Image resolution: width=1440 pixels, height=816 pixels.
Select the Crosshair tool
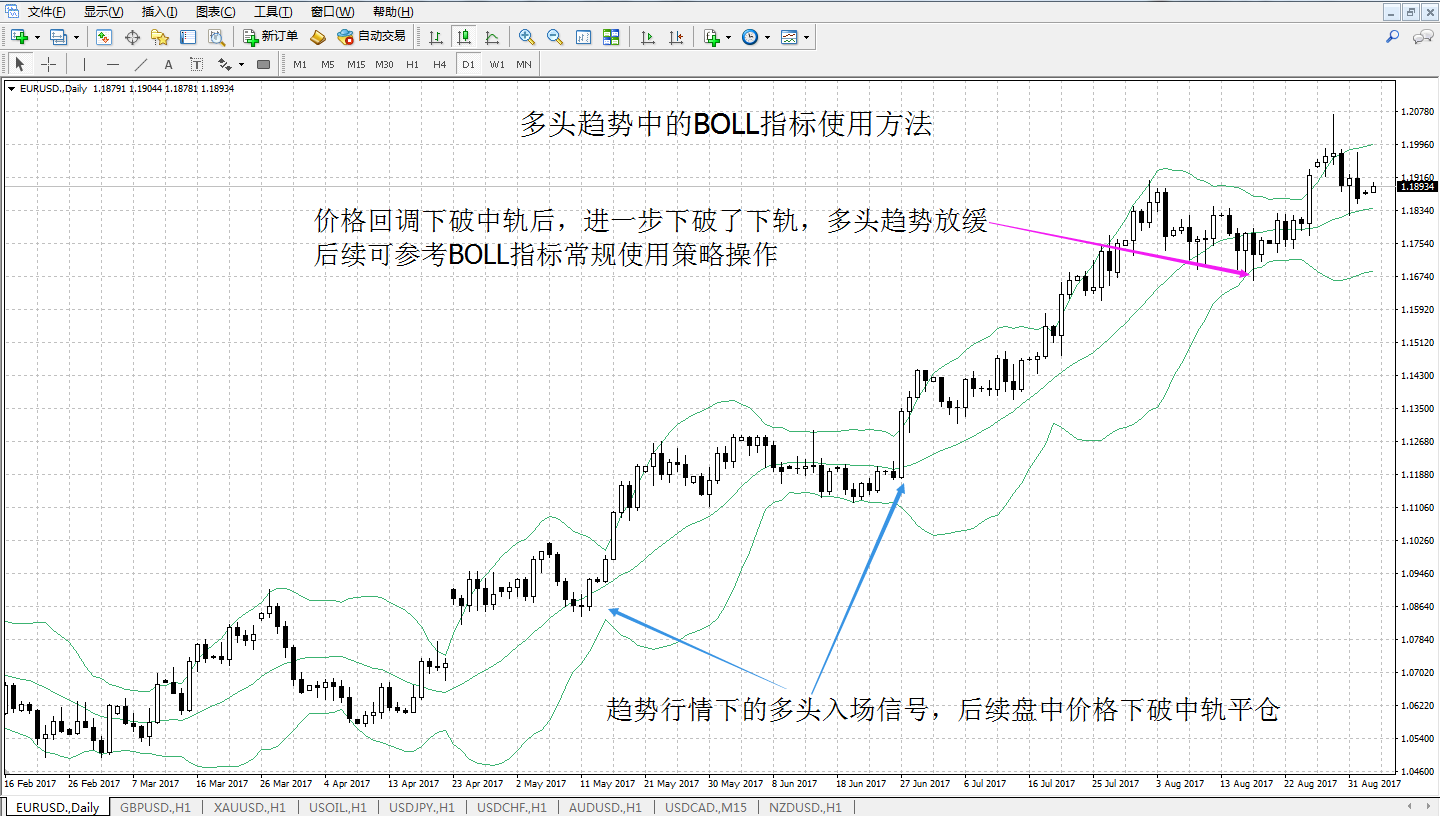click(48, 64)
